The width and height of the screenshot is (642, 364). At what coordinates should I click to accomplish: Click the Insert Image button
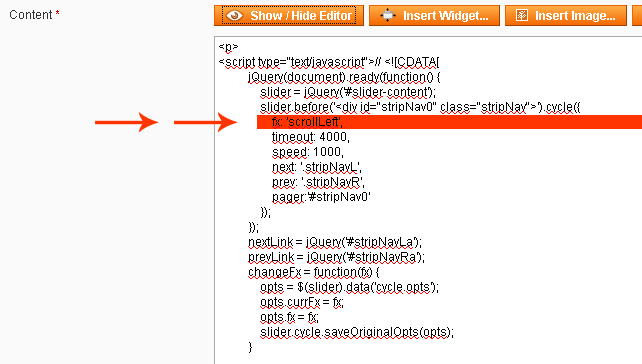coord(566,16)
